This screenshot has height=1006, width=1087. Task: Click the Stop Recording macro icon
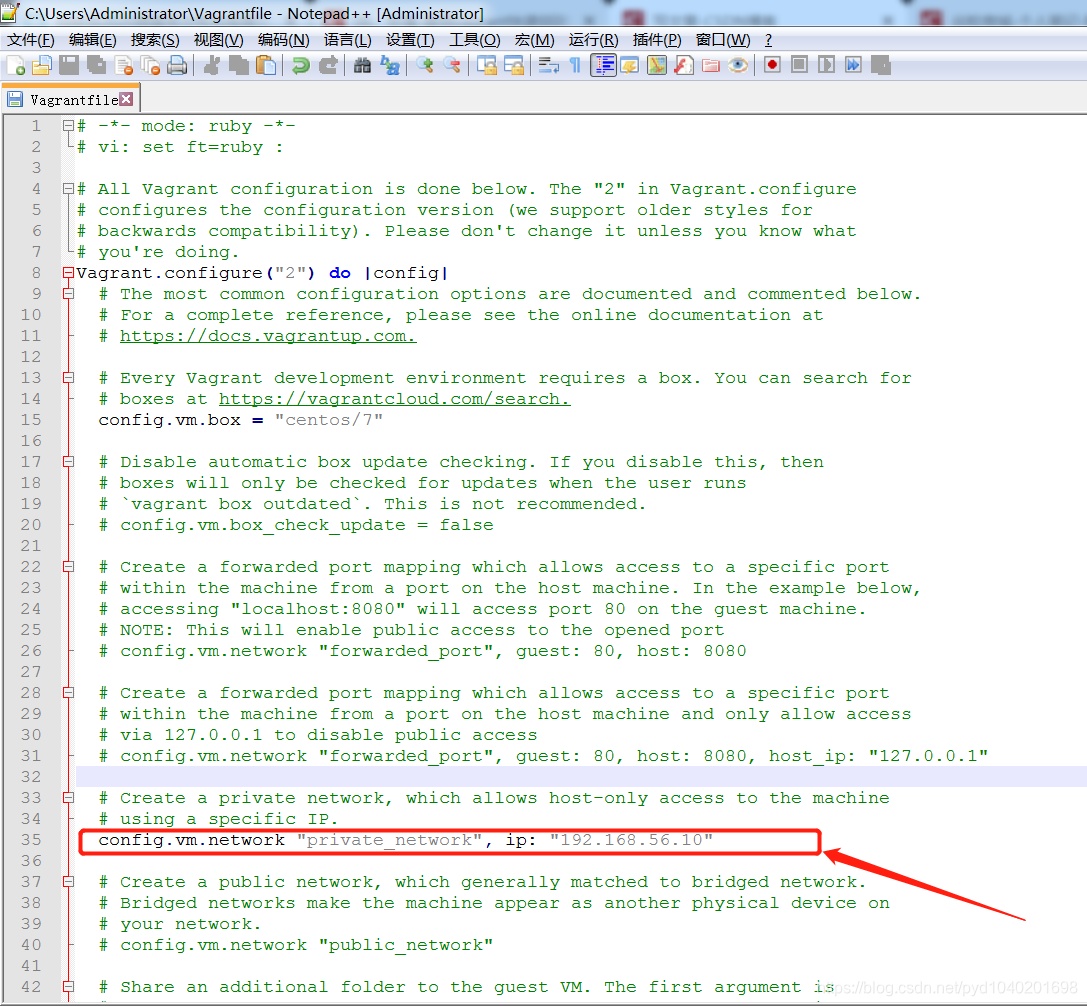point(799,65)
